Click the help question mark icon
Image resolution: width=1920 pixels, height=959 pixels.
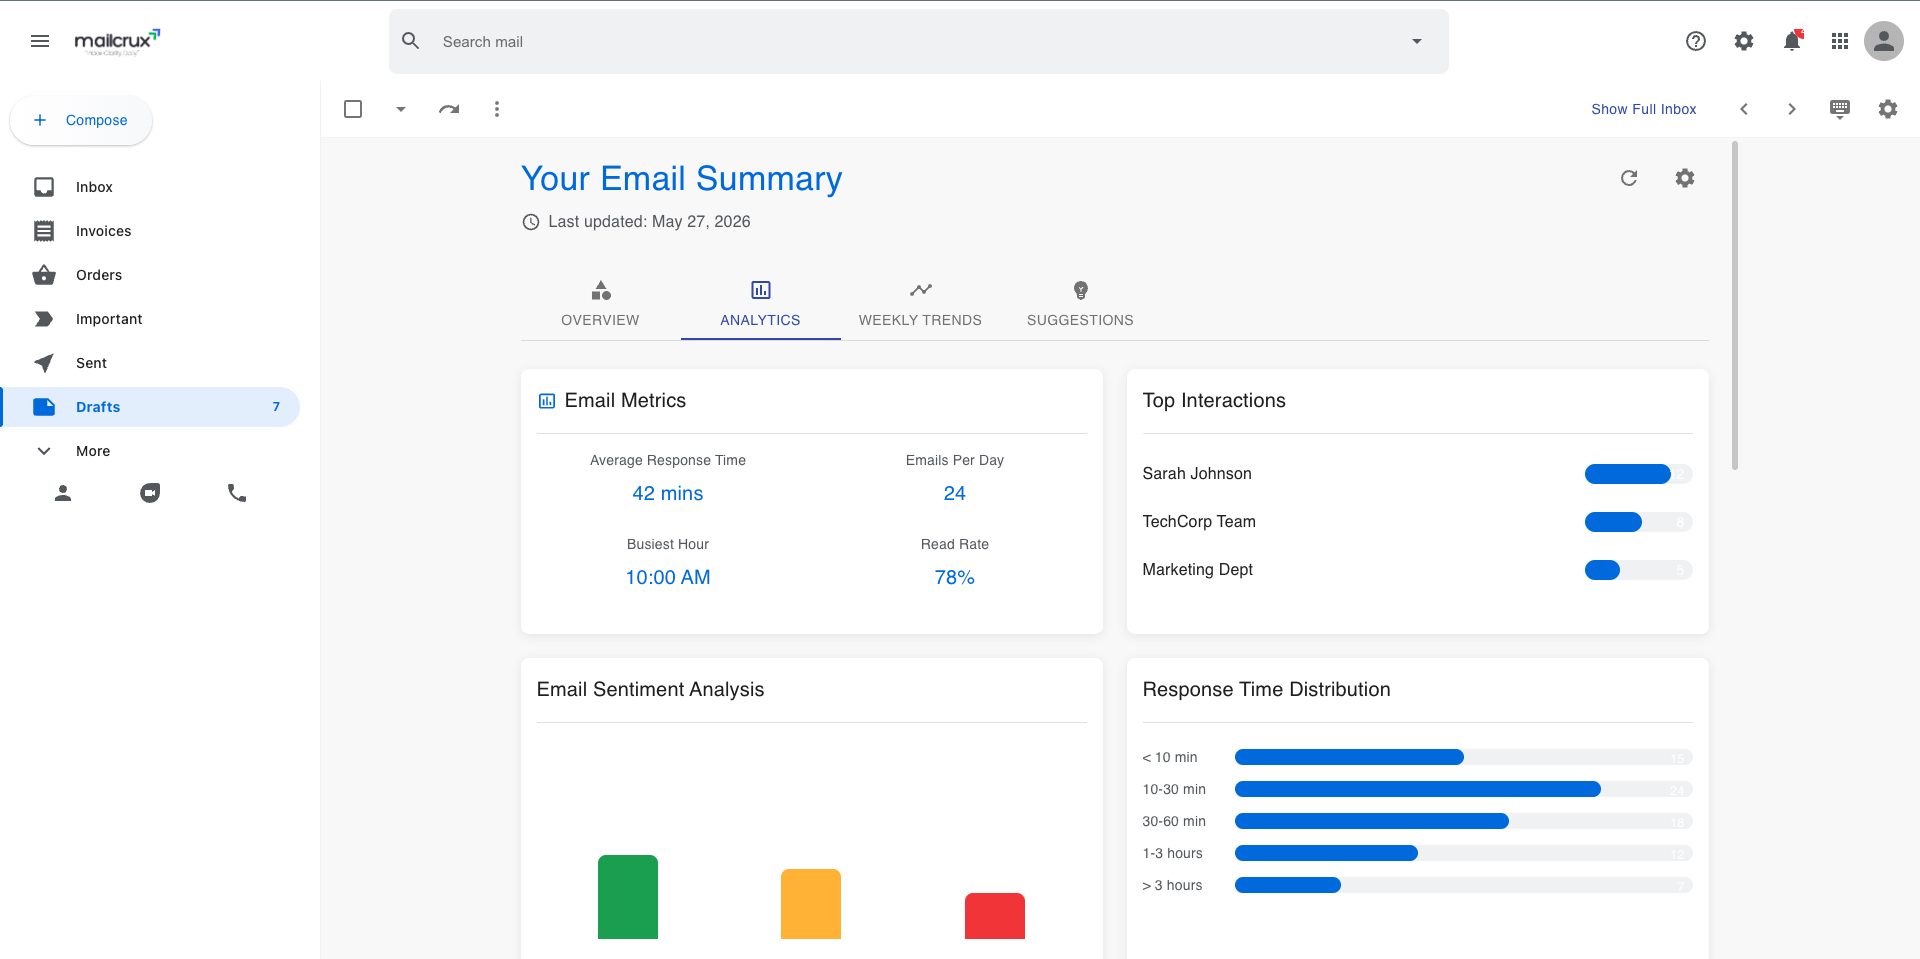(x=1696, y=41)
